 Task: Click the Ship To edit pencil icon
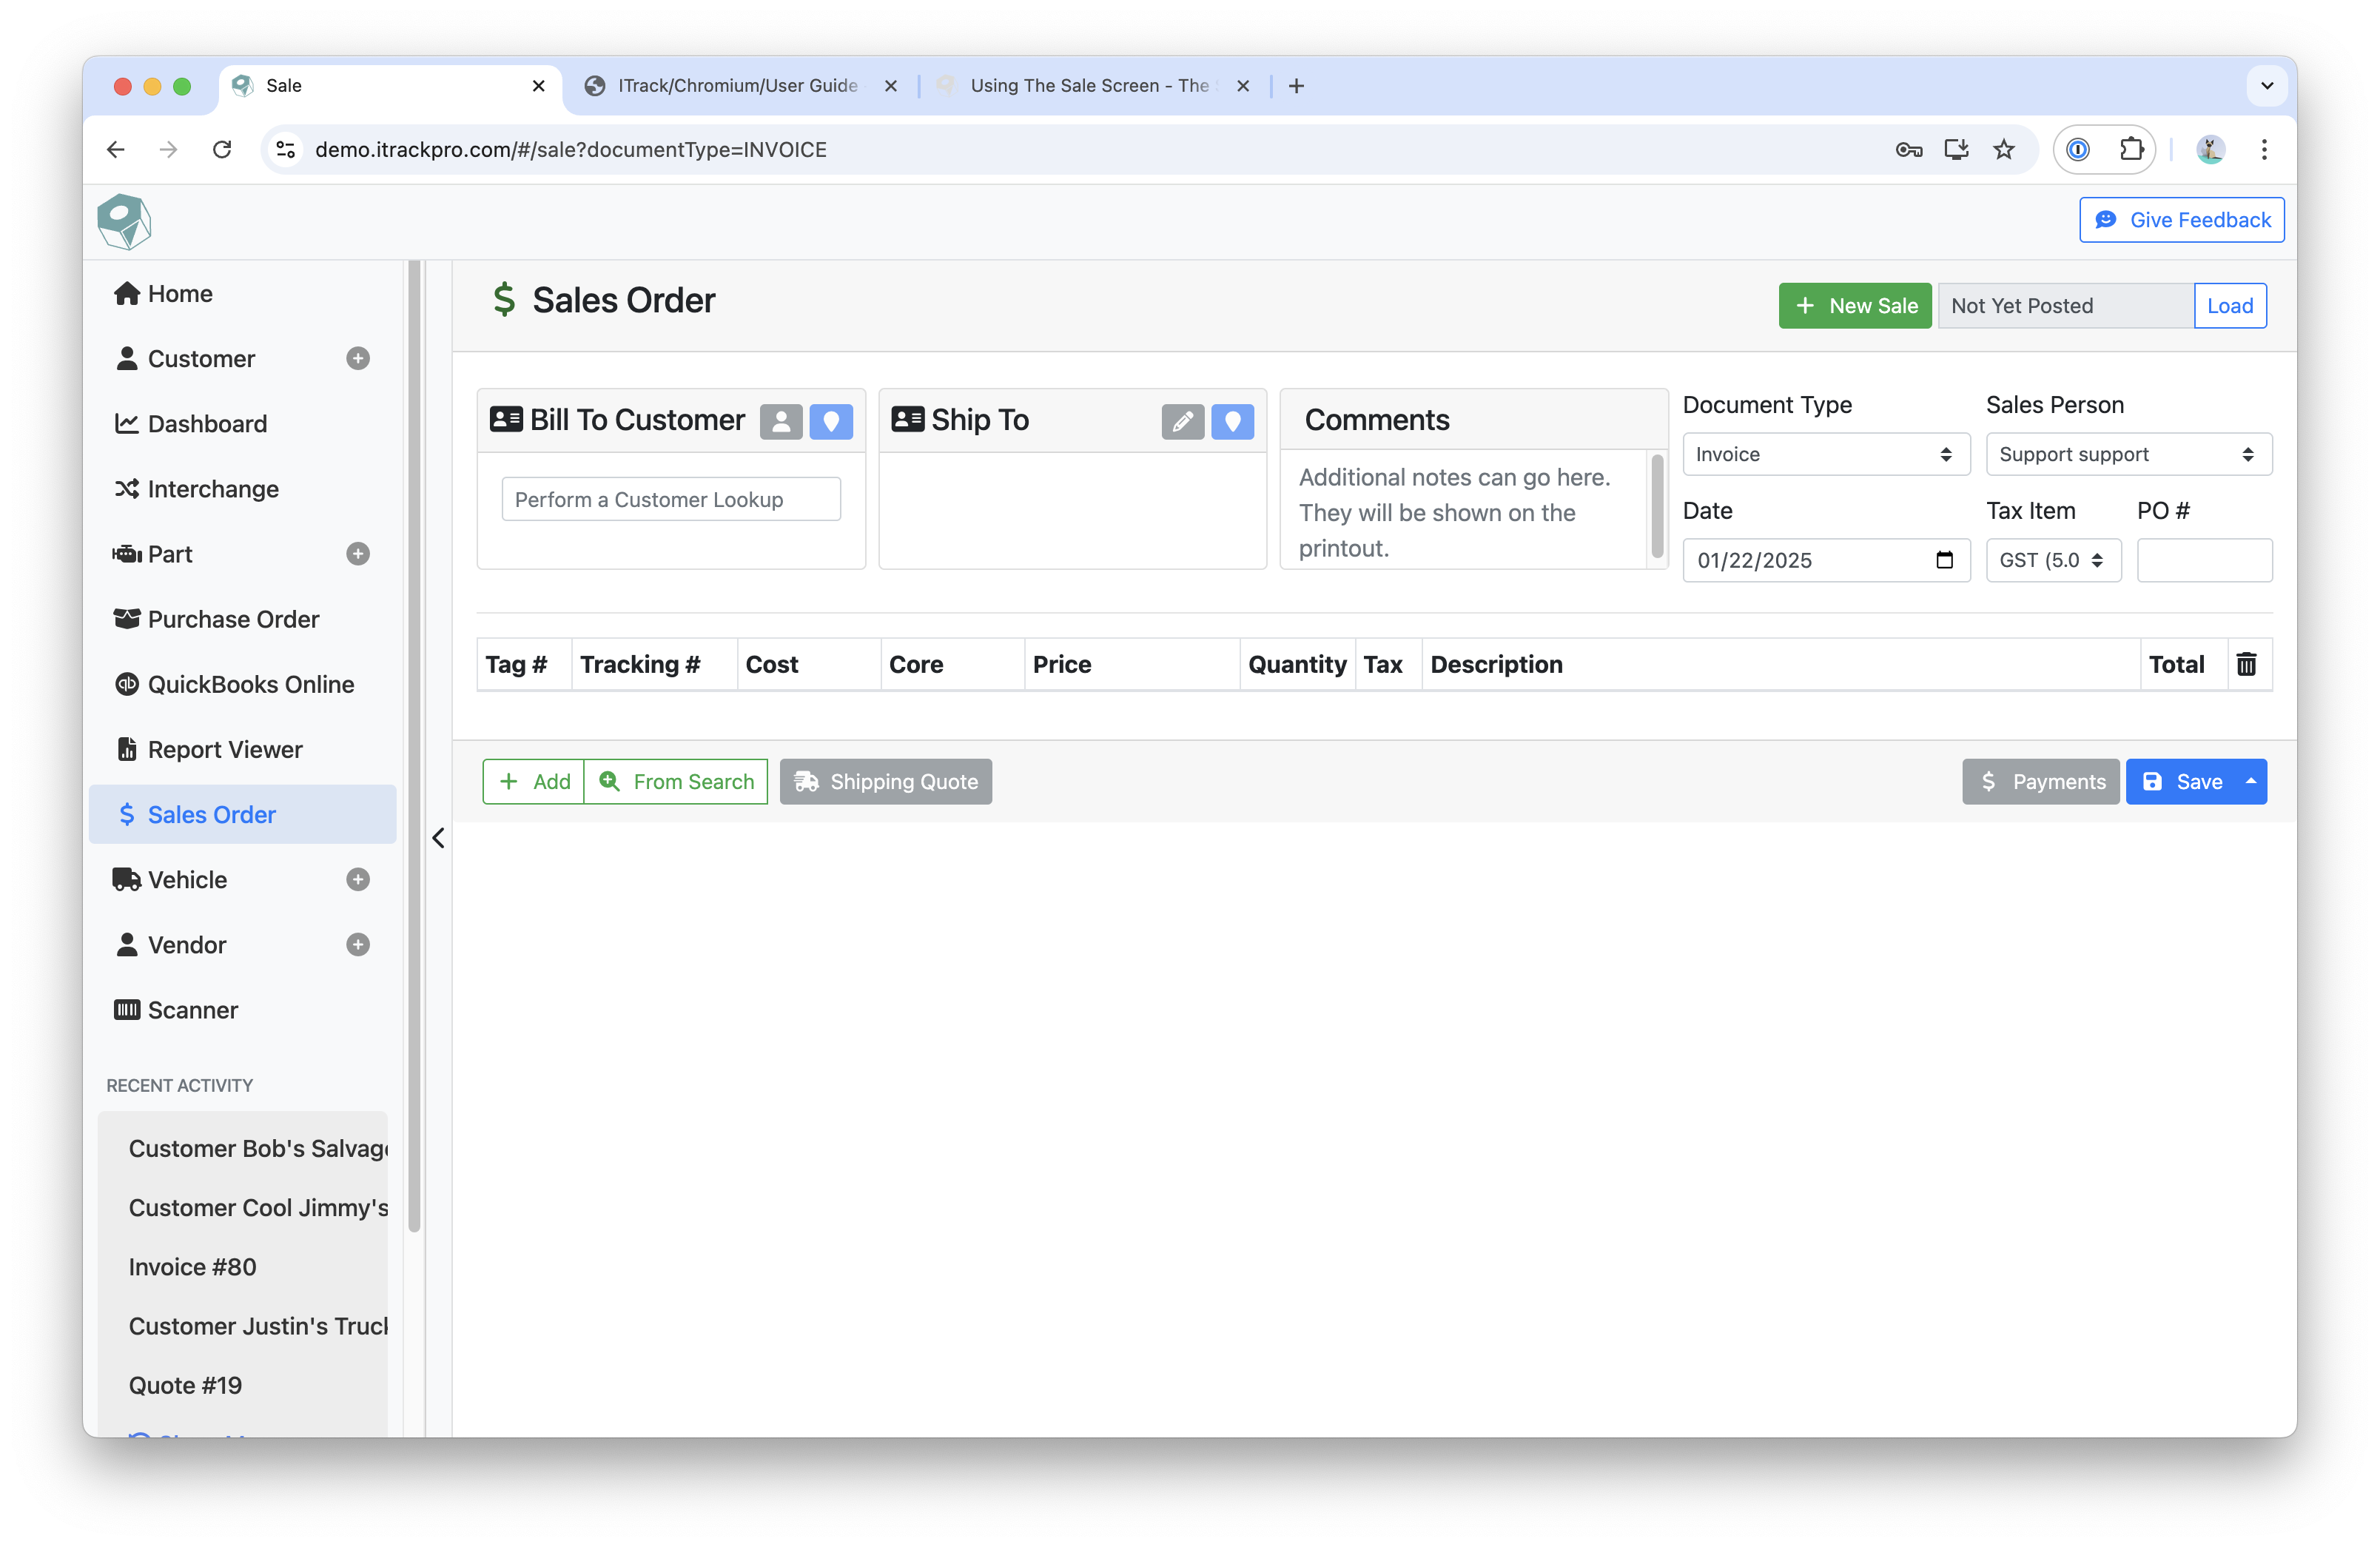coord(1182,422)
